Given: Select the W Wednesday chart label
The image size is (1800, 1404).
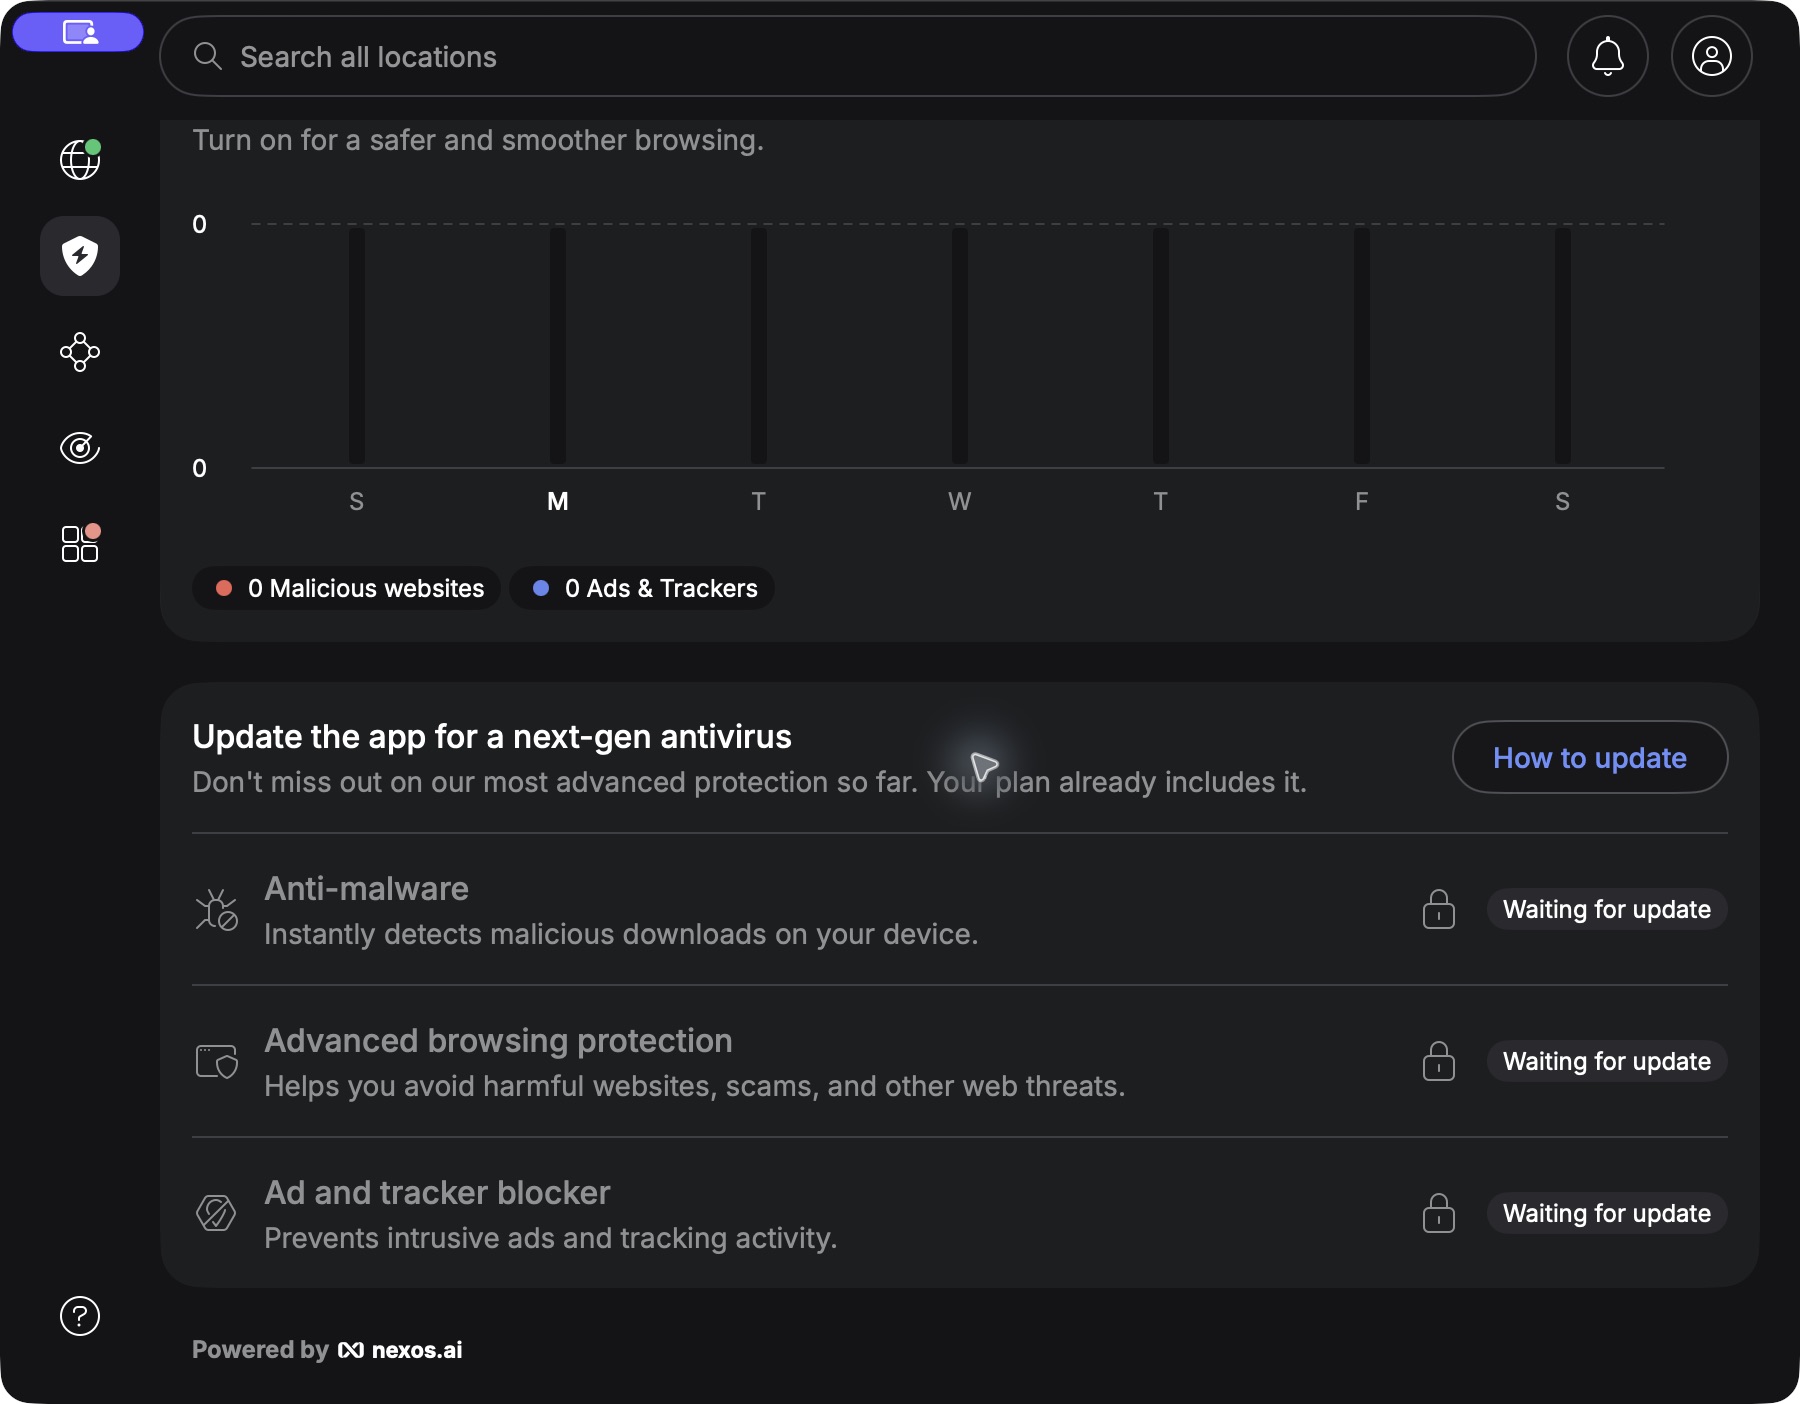Looking at the screenshot, I should click(960, 501).
